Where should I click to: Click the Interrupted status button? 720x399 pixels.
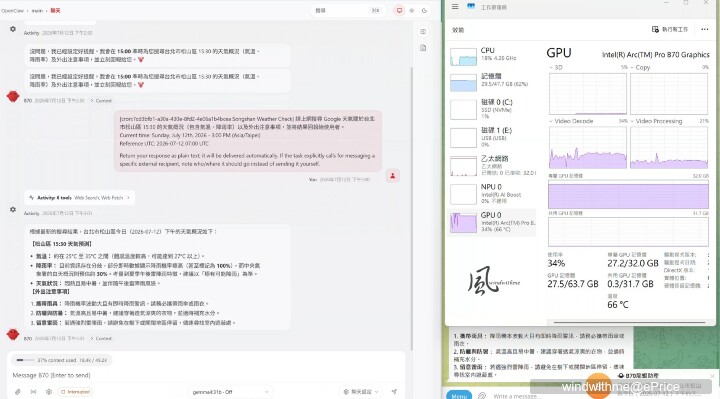[75, 392]
